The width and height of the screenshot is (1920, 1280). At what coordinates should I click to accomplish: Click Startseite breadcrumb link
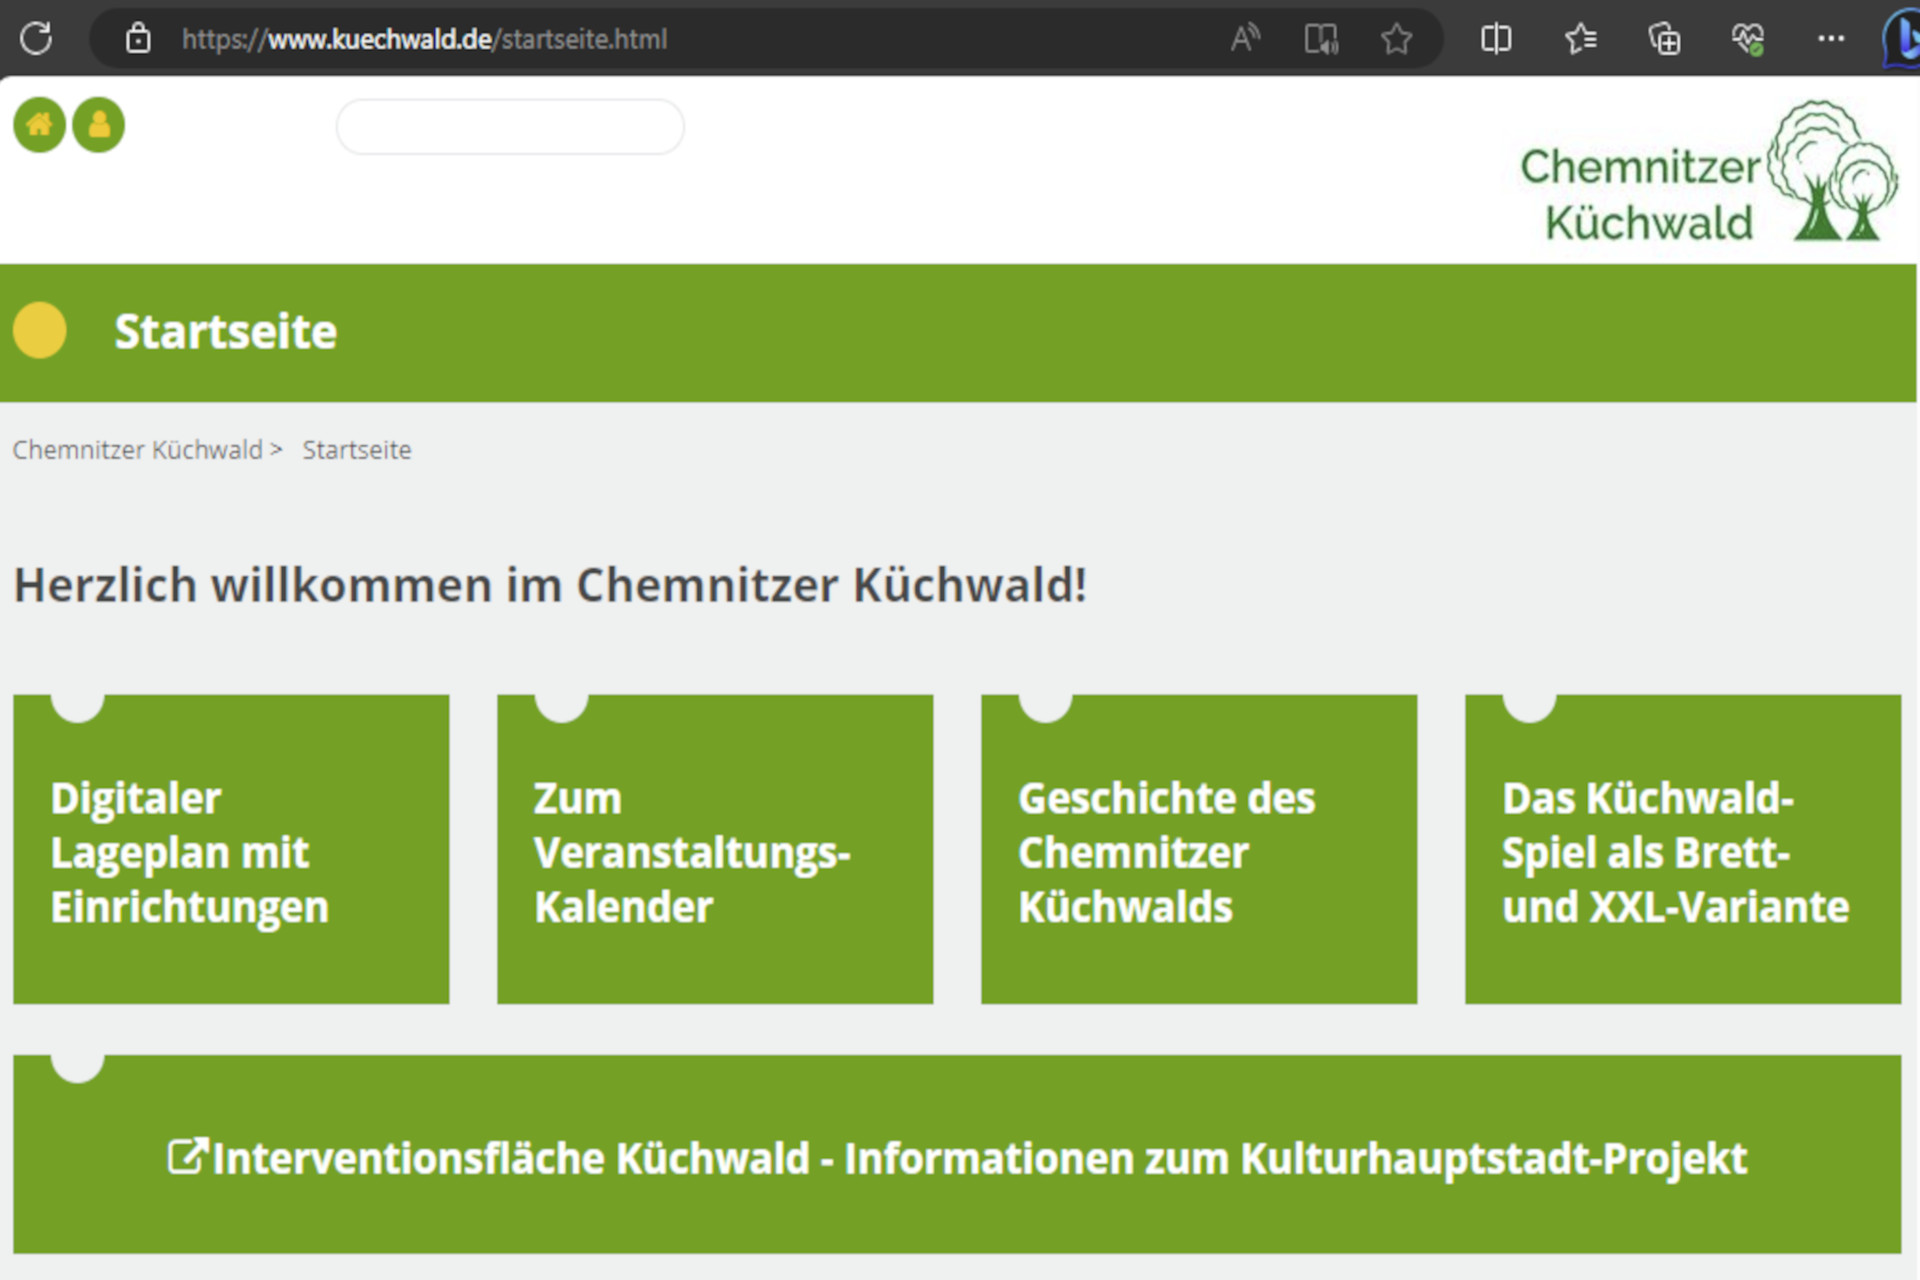click(357, 450)
